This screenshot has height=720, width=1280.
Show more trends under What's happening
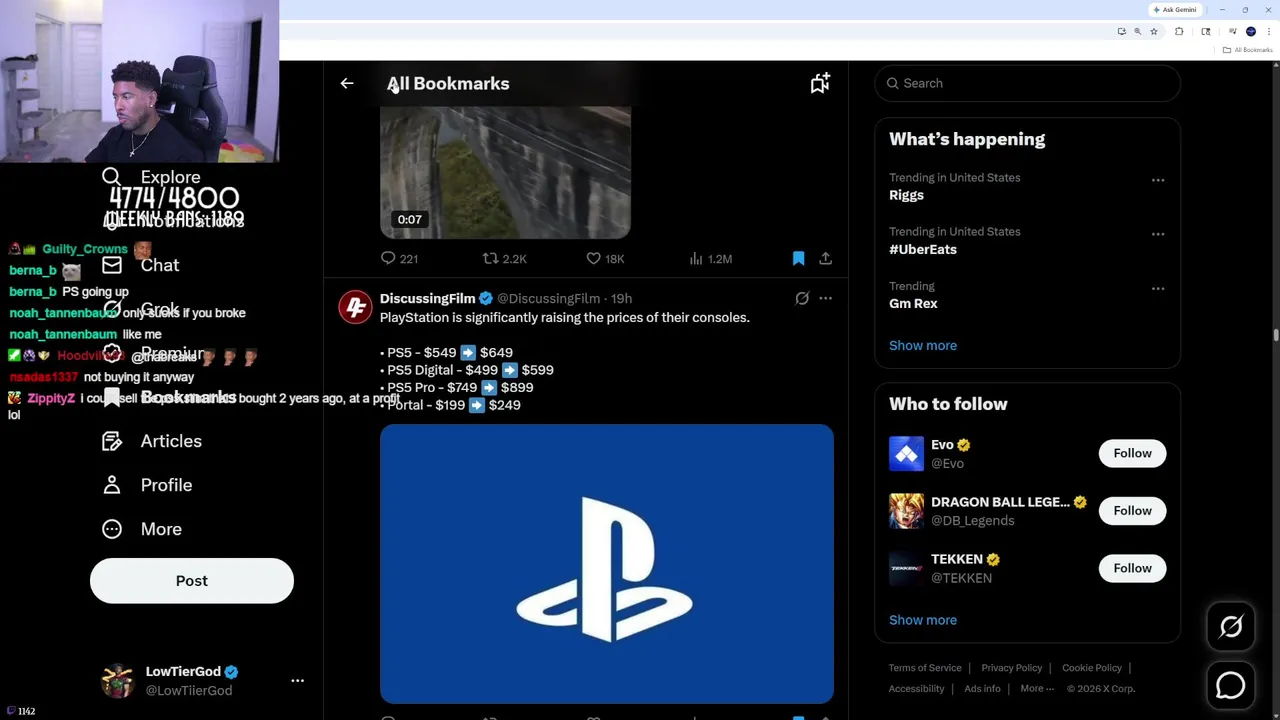pos(923,345)
